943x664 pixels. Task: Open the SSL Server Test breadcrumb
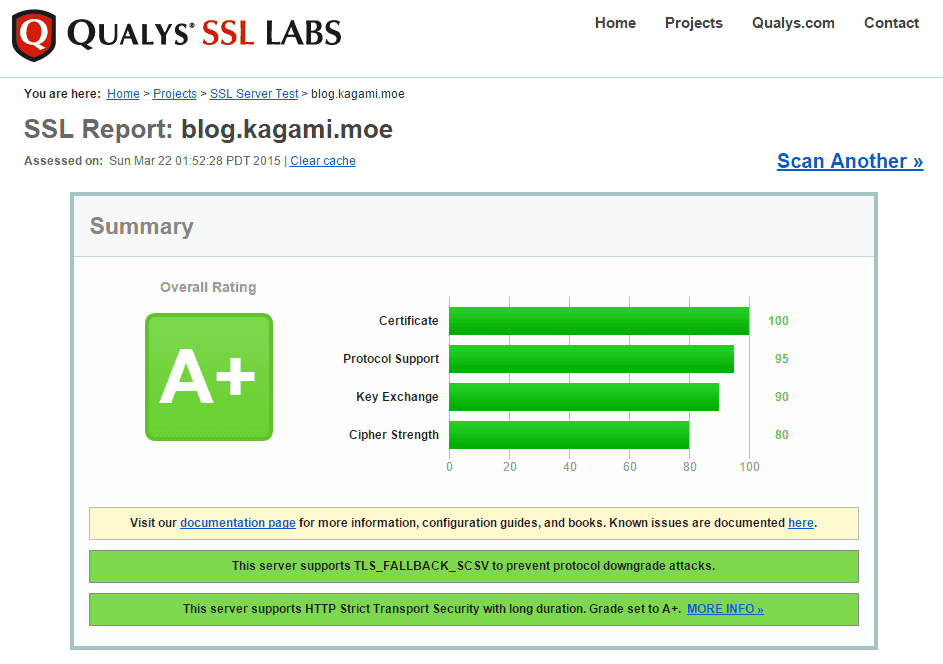(x=254, y=94)
